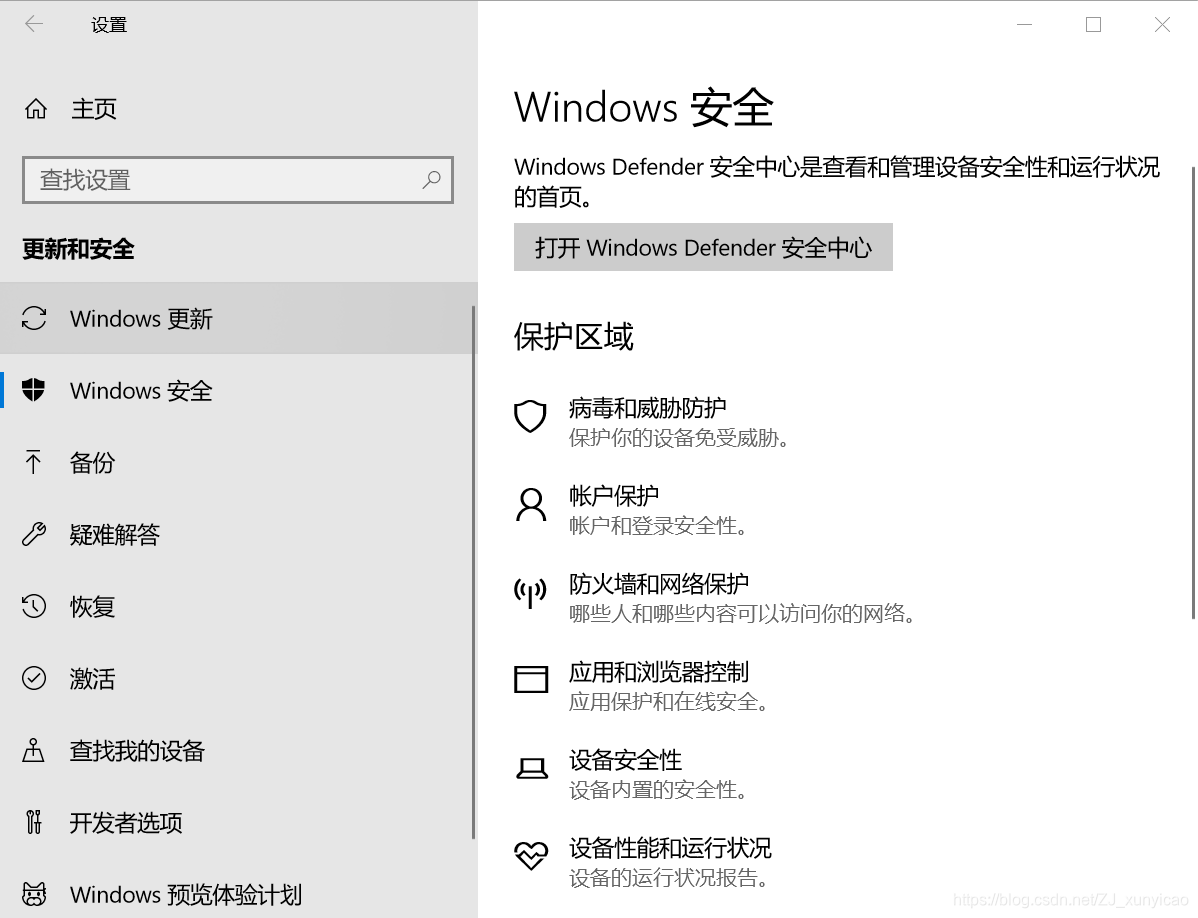Maximize the Settings window
Image resolution: width=1198 pixels, height=918 pixels.
tap(1093, 24)
